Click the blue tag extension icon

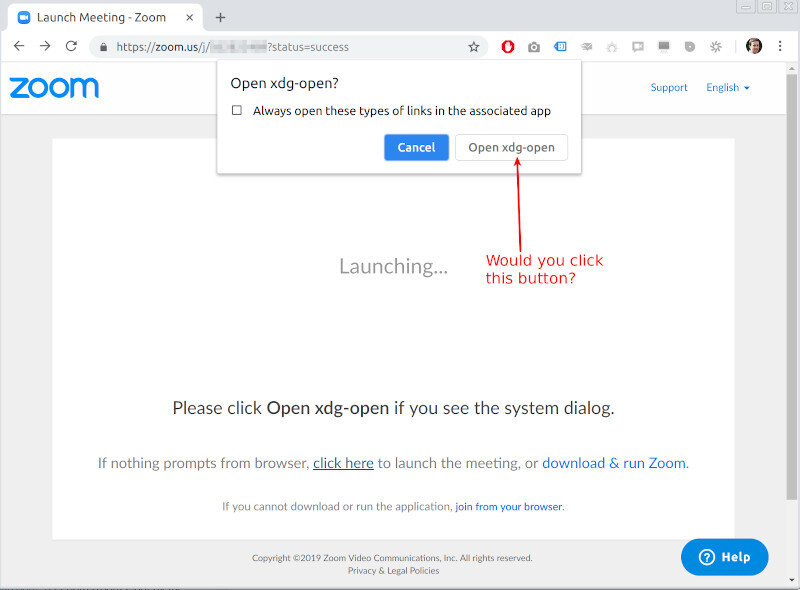(560, 46)
